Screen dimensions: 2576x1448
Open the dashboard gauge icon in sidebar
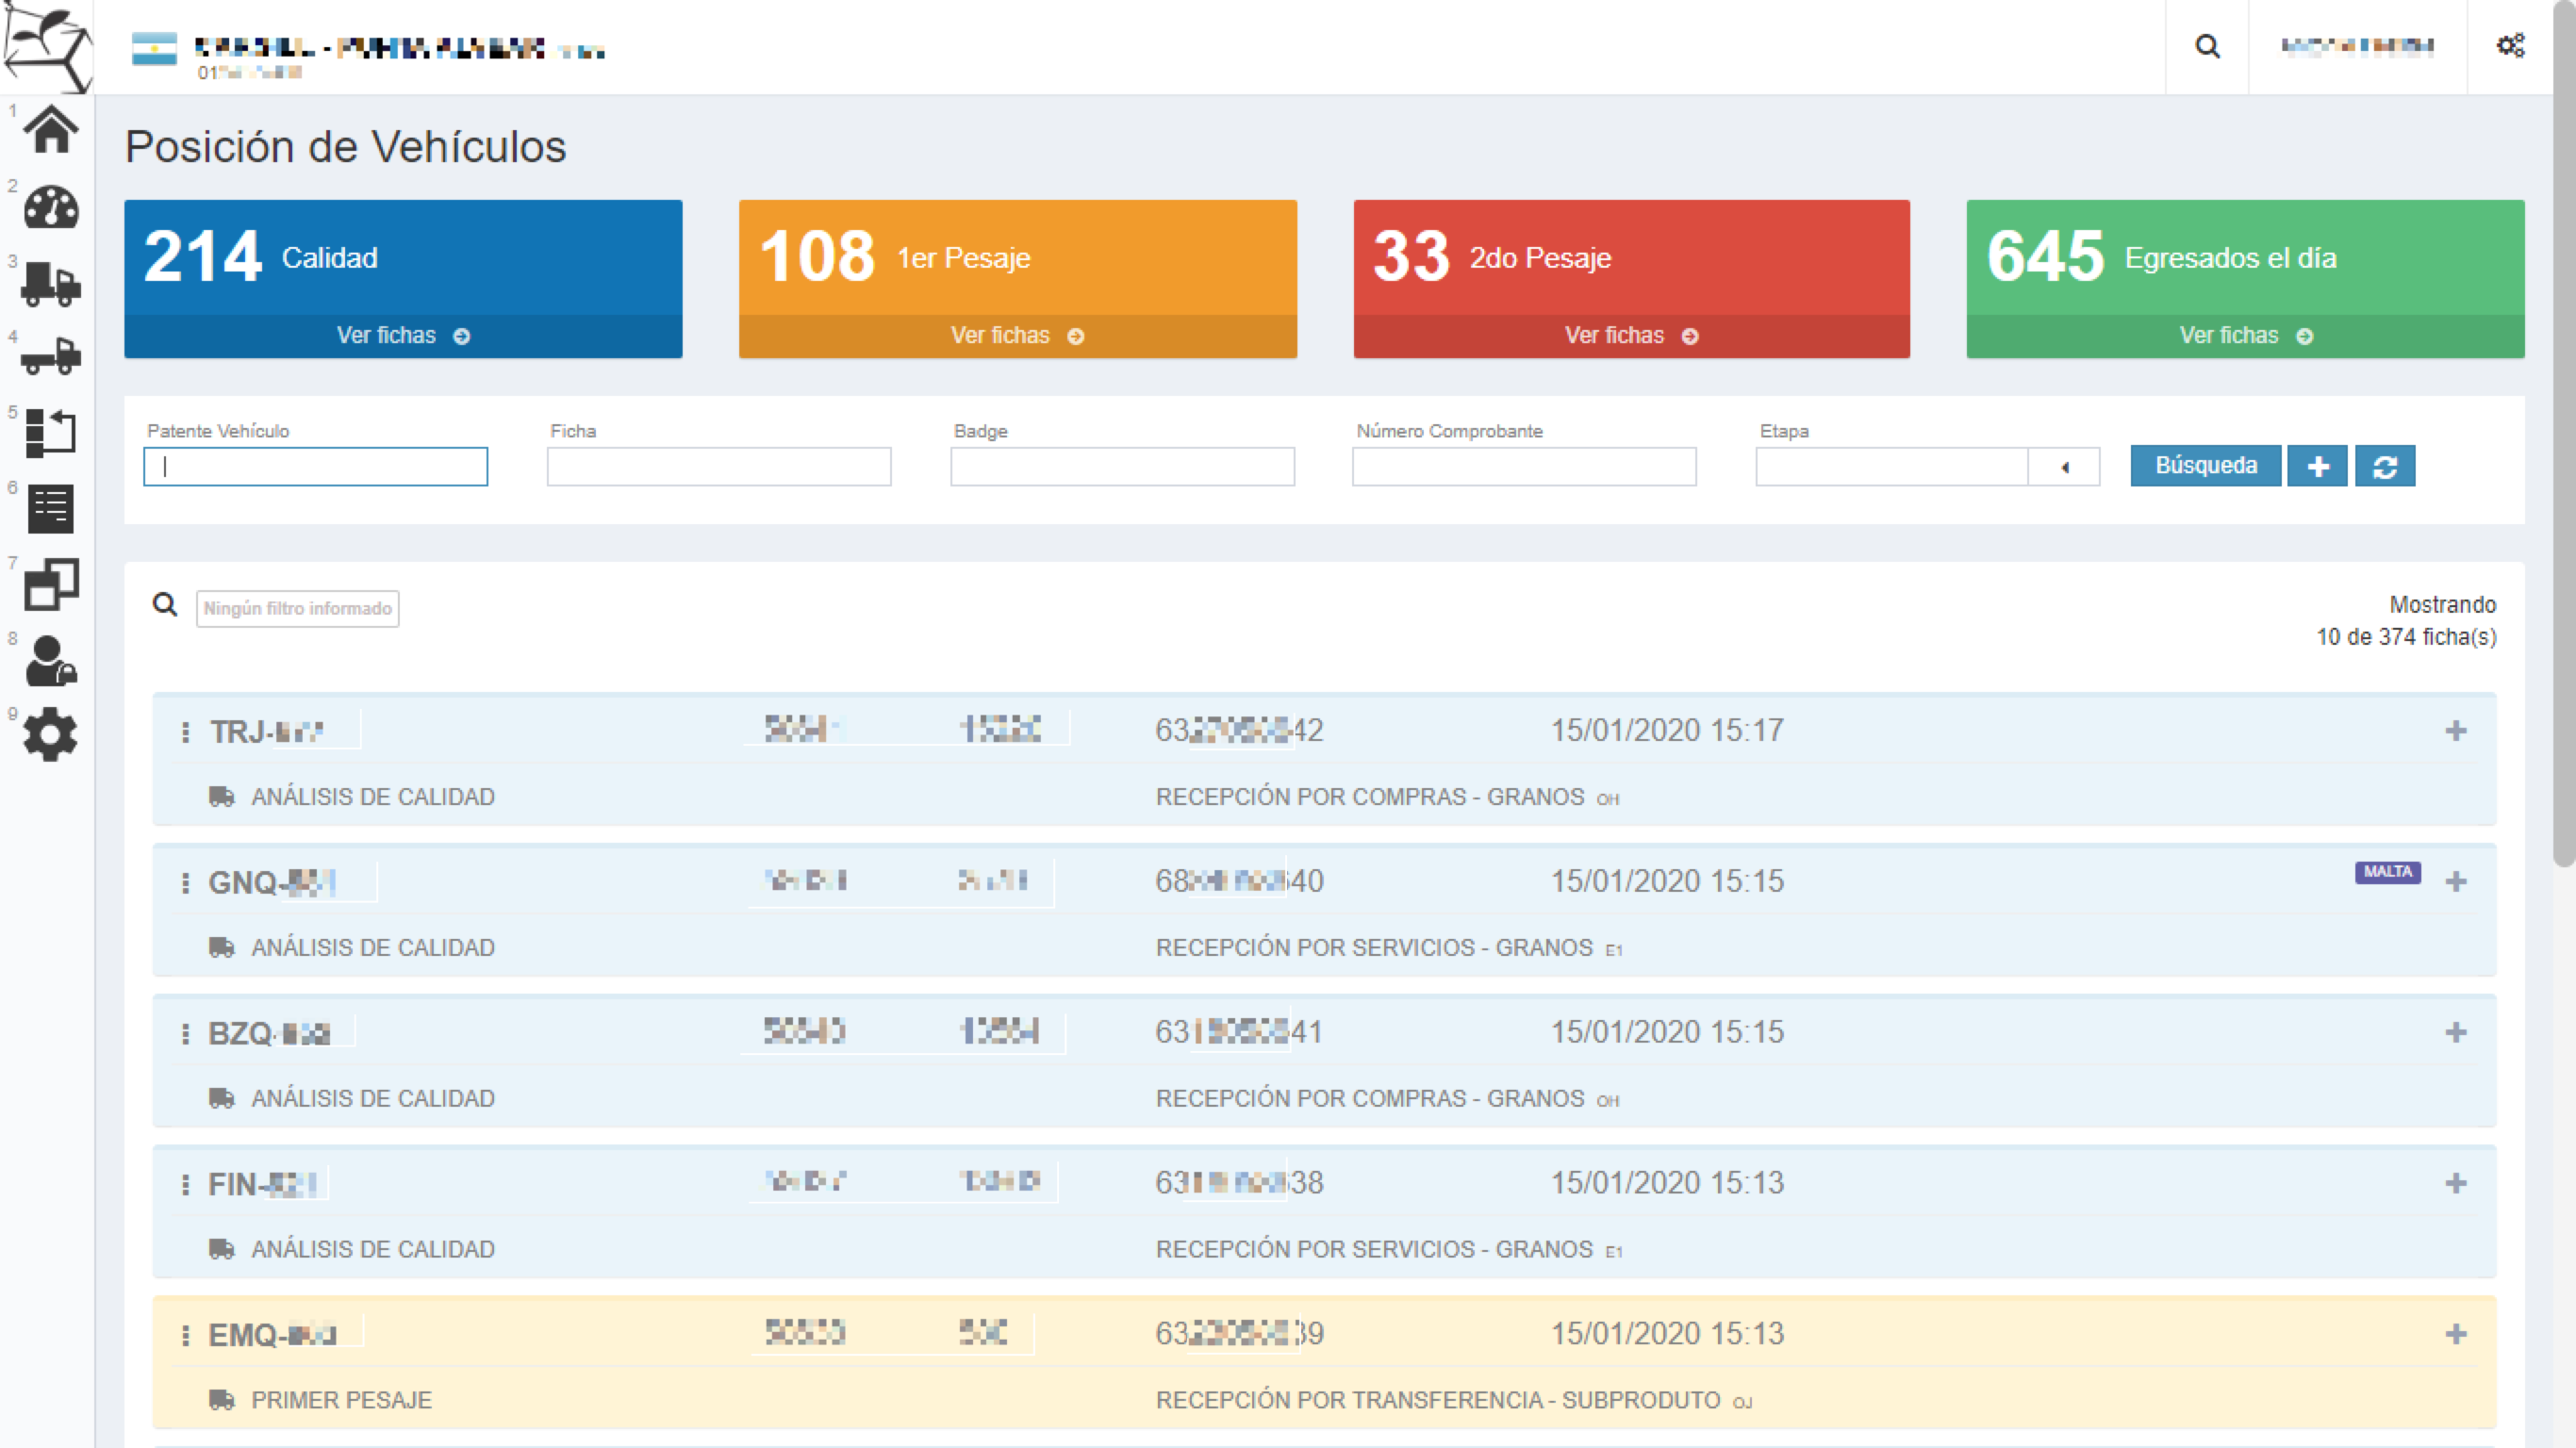tap(50, 207)
